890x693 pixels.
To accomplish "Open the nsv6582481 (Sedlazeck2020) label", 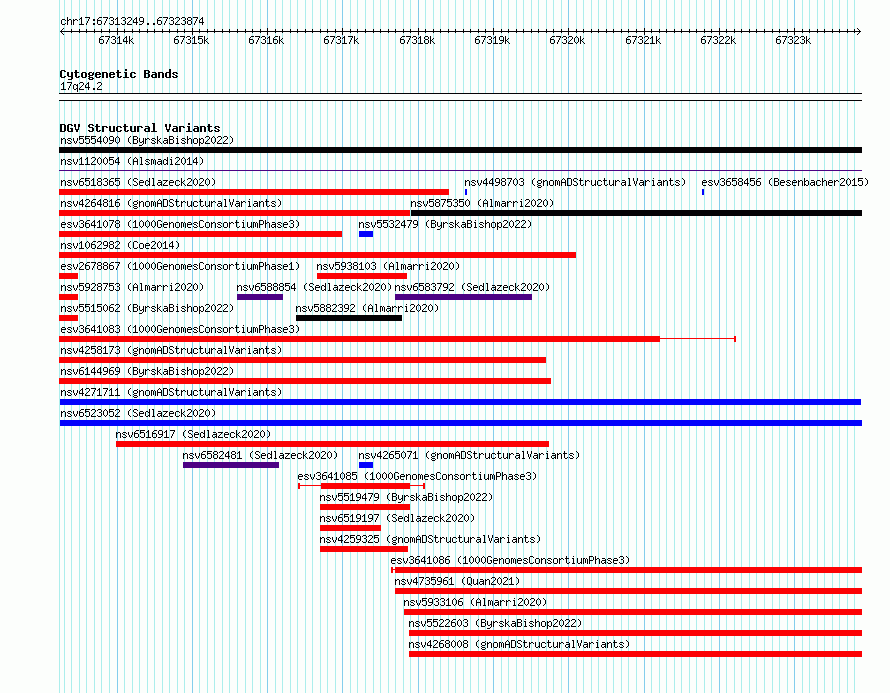I will (260, 455).
